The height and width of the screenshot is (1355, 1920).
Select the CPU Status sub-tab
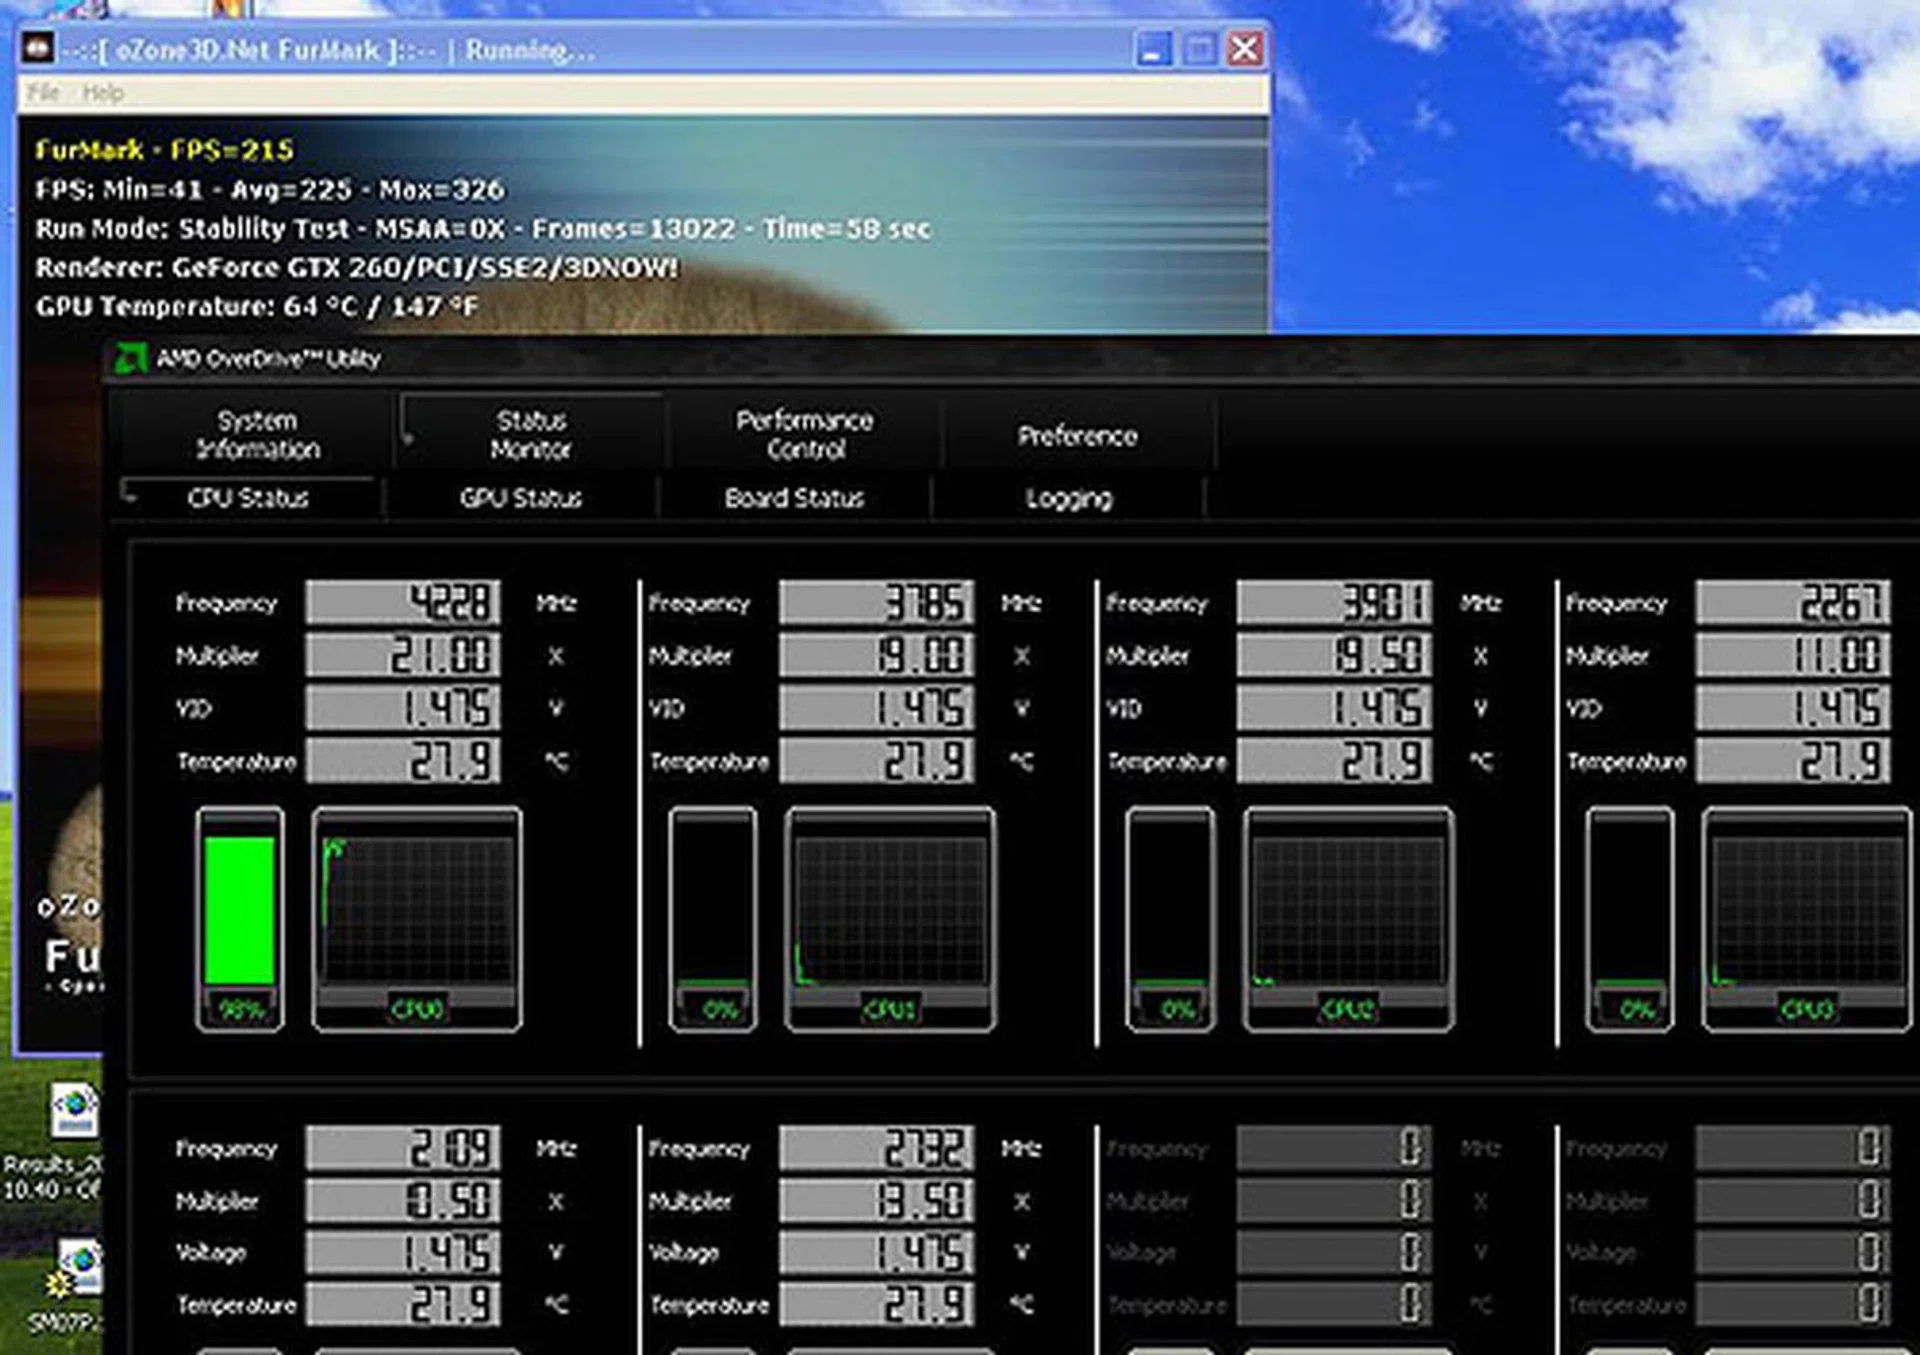click(248, 498)
